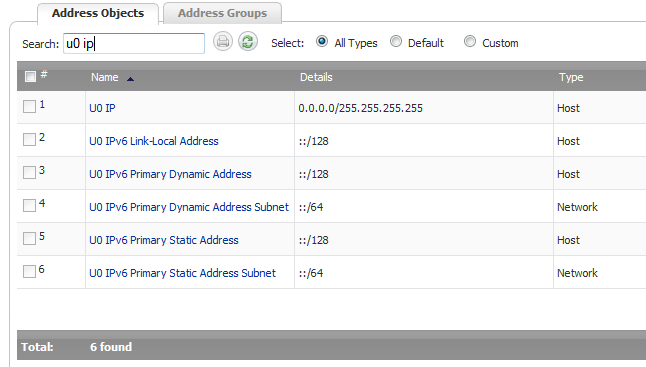The height and width of the screenshot is (367, 646).
Task: Click the print icon next to search
Action: pyautogui.click(x=223, y=42)
